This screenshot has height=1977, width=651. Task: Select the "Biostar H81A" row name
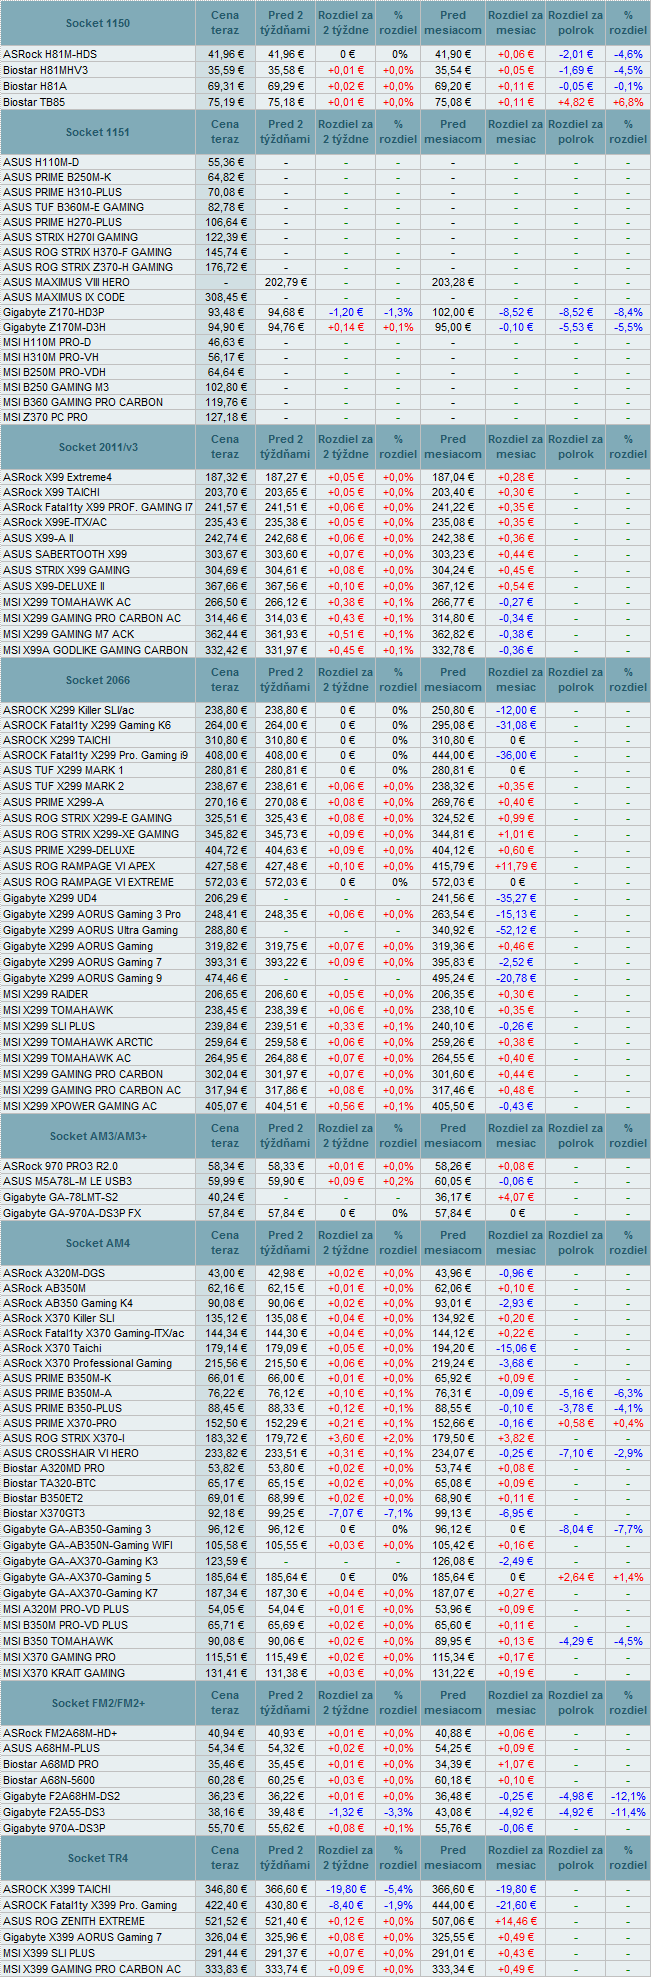coord(35,87)
